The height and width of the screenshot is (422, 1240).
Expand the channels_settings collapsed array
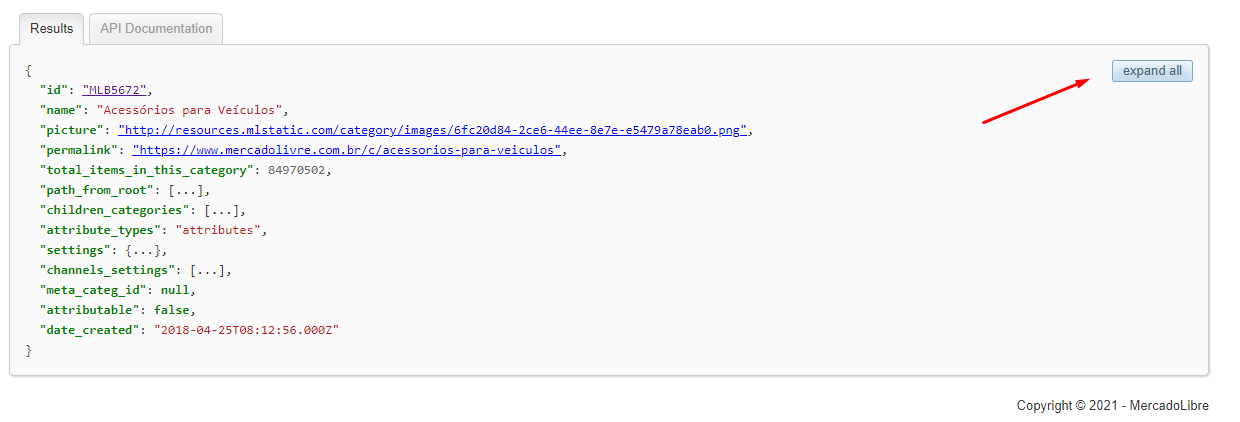tap(209, 270)
